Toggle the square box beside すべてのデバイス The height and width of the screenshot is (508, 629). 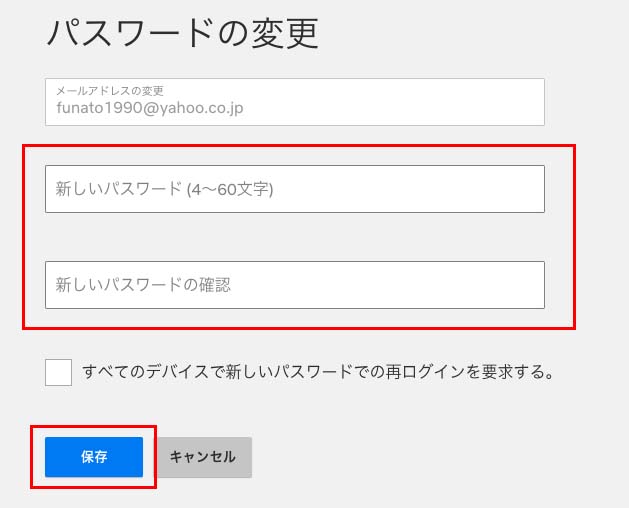point(58,372)
